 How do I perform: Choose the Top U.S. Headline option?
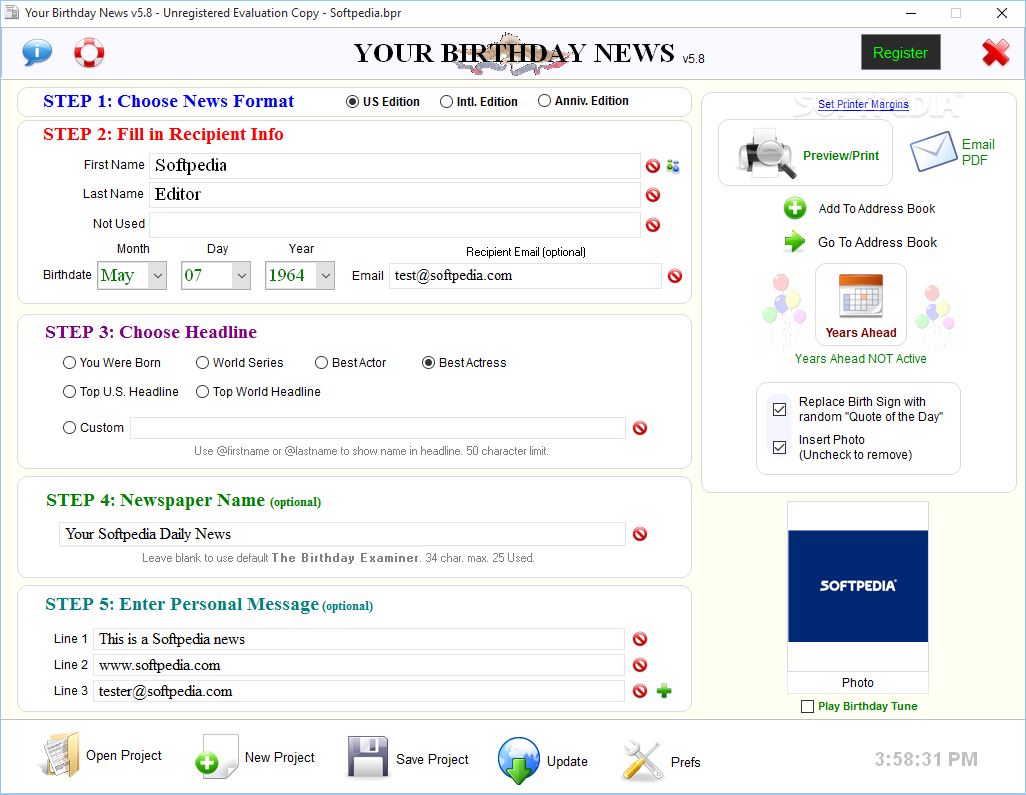[x=69, y=391]
